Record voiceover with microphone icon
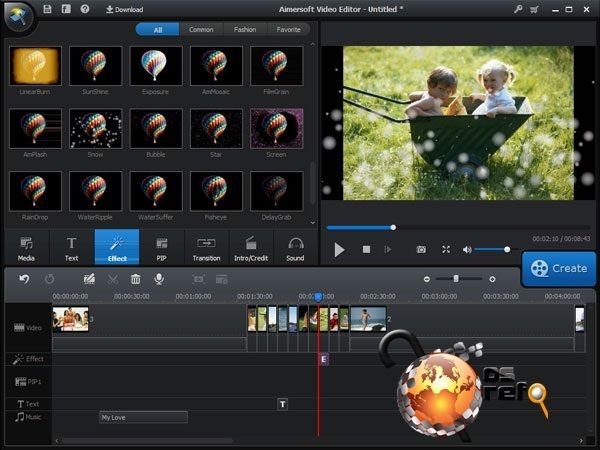This screenshot has height=450, width=600. tap(159, 279)
